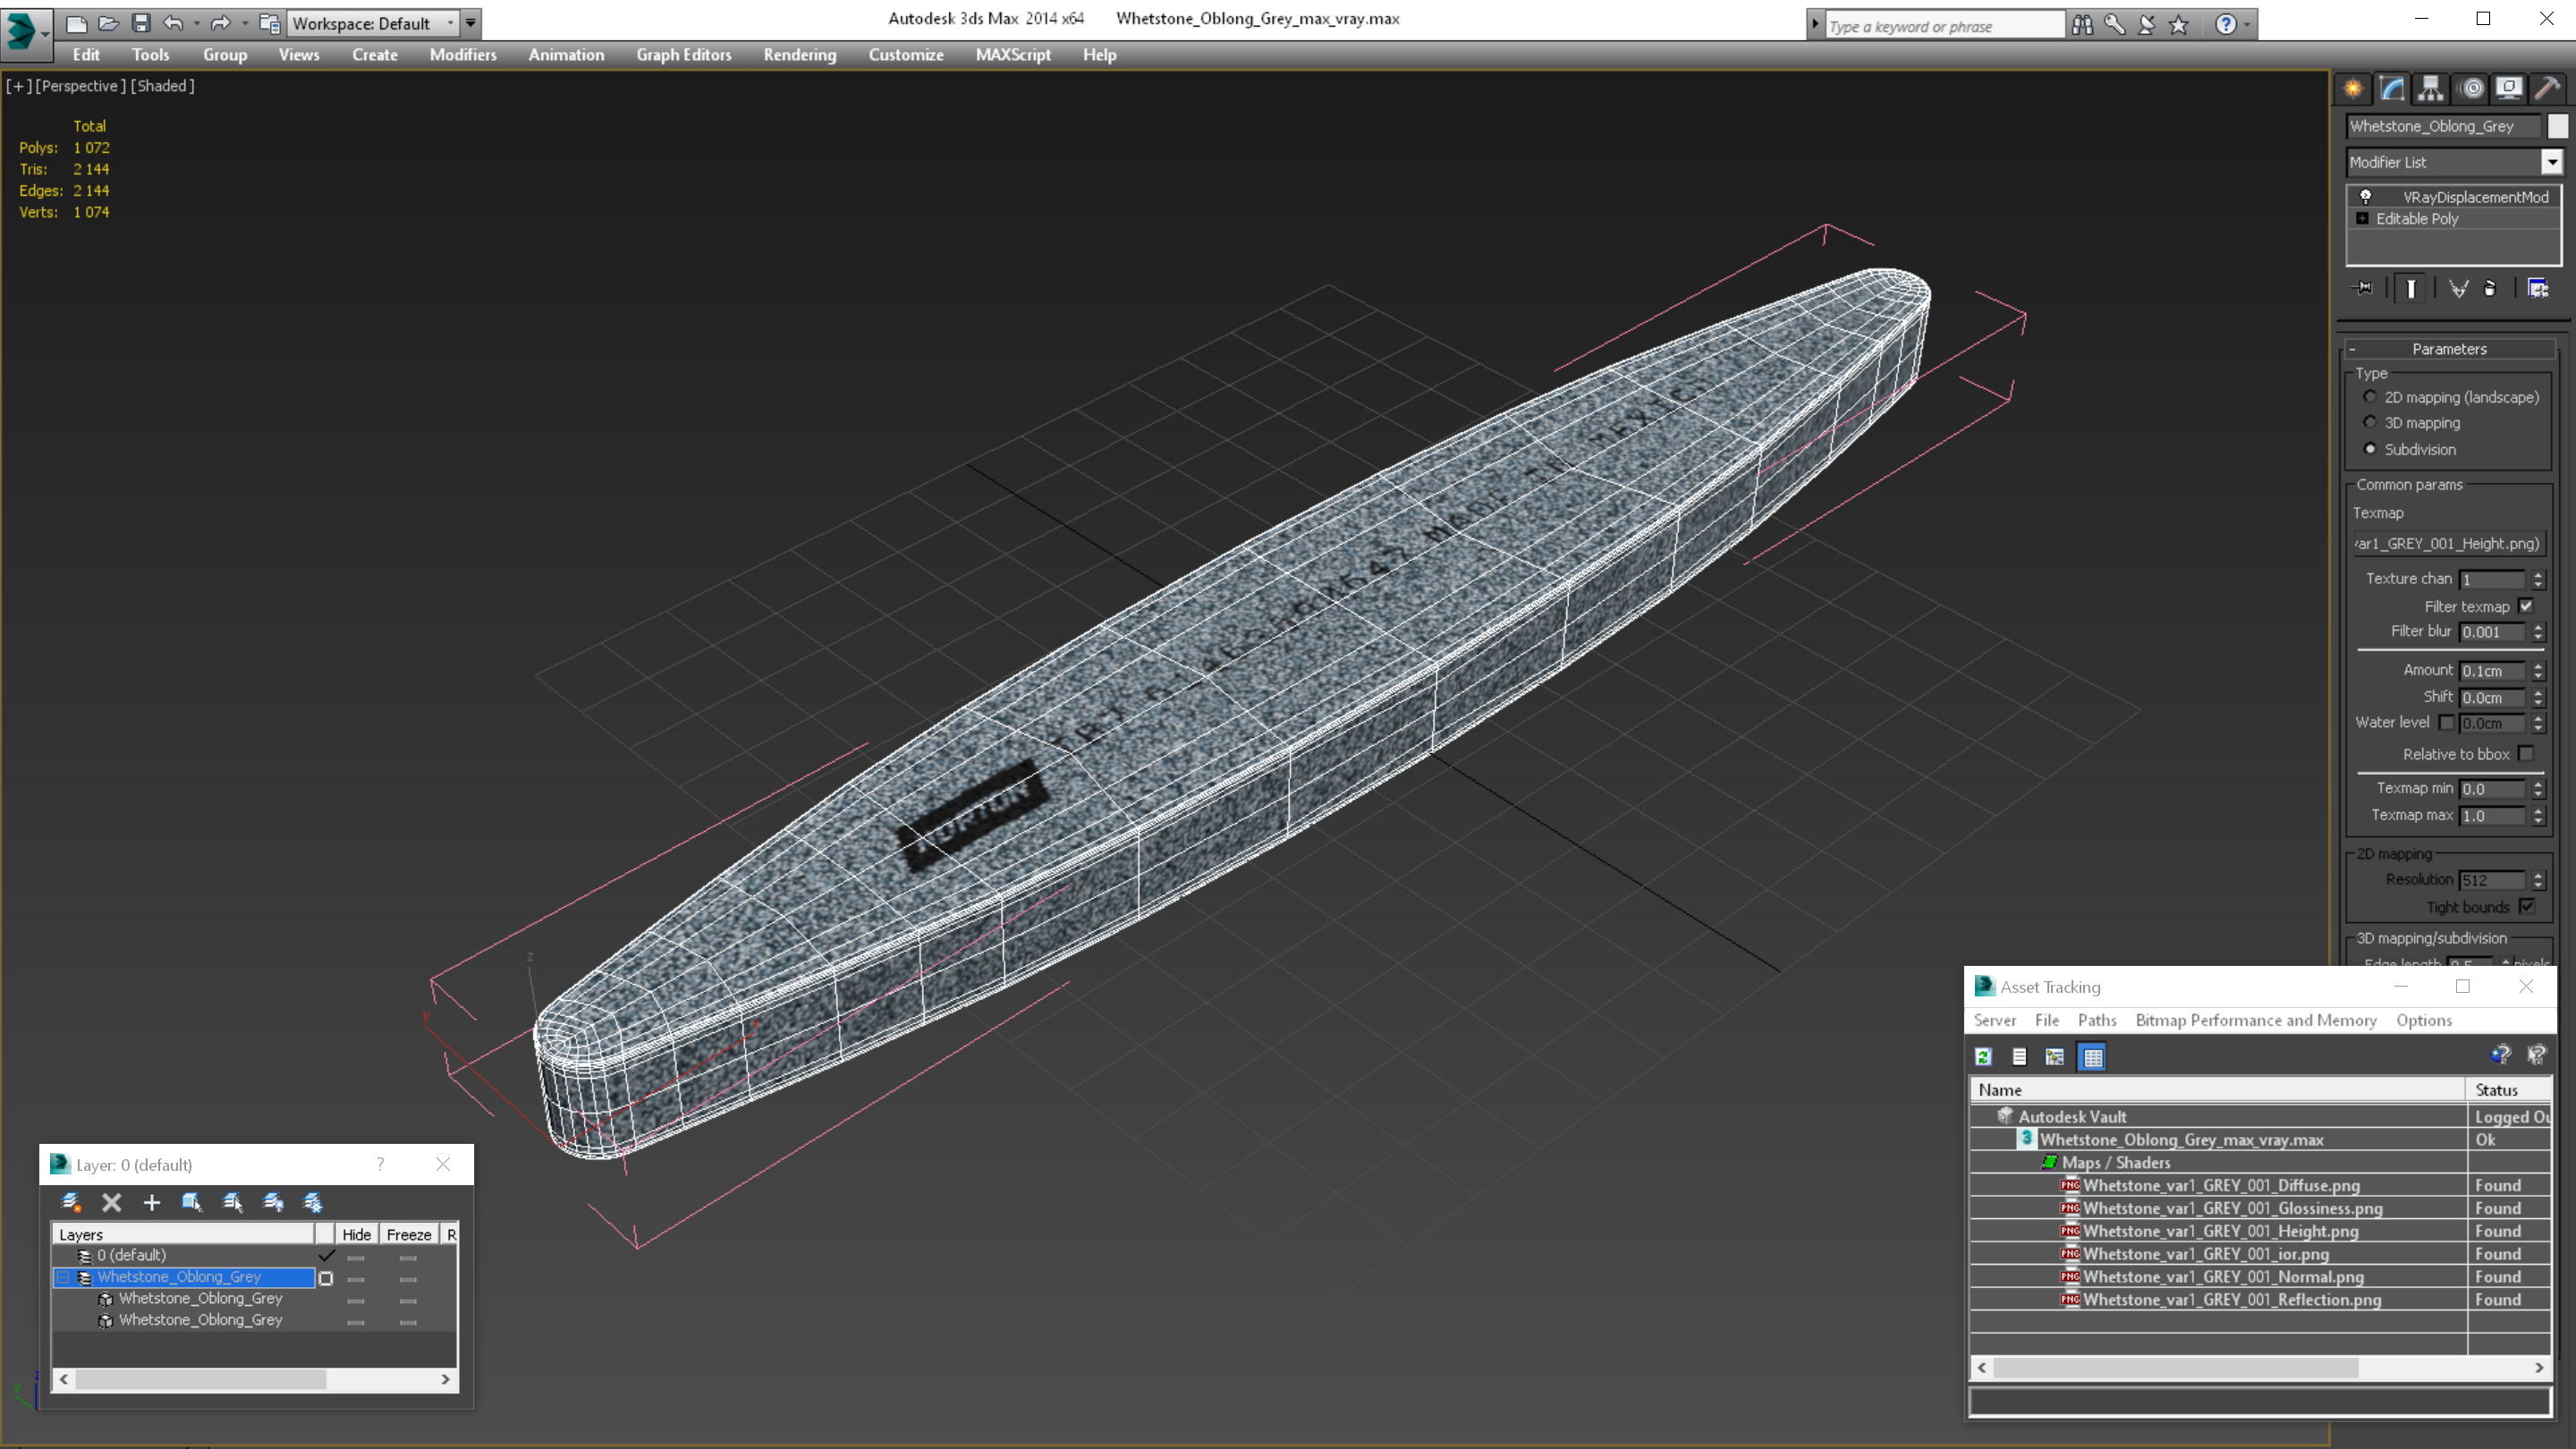Open the Motion command panel tab
The image size is (2576, 1449).
click(x=2471, y=89)
